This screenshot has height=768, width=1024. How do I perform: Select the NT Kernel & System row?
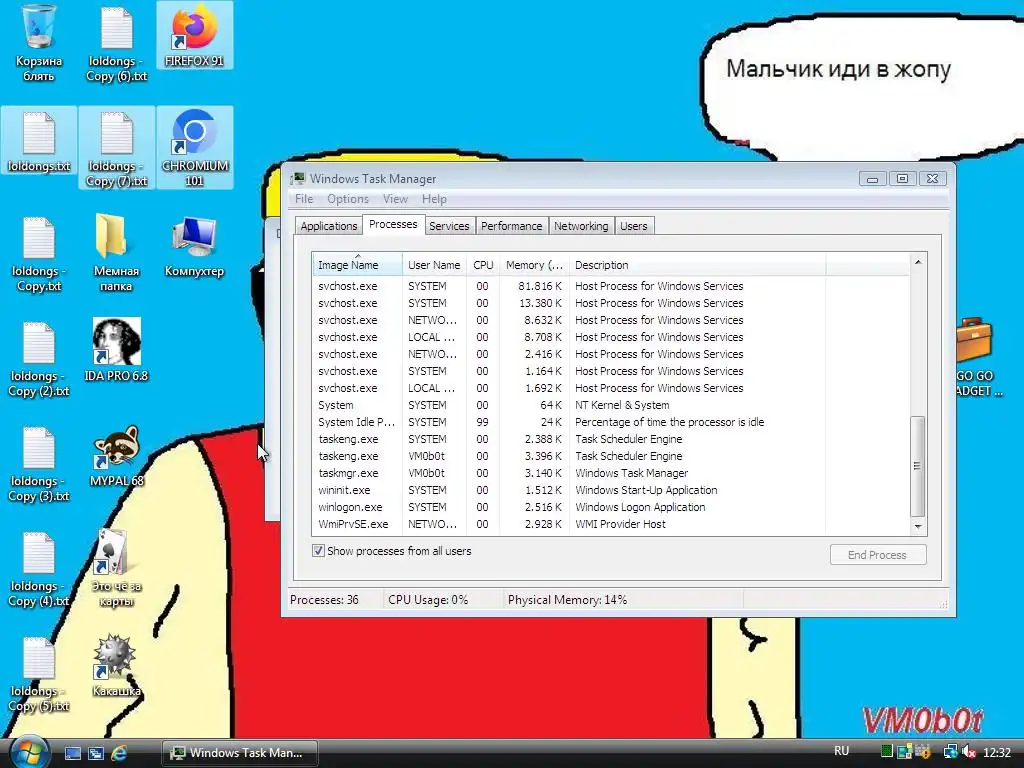coord(611,405)
